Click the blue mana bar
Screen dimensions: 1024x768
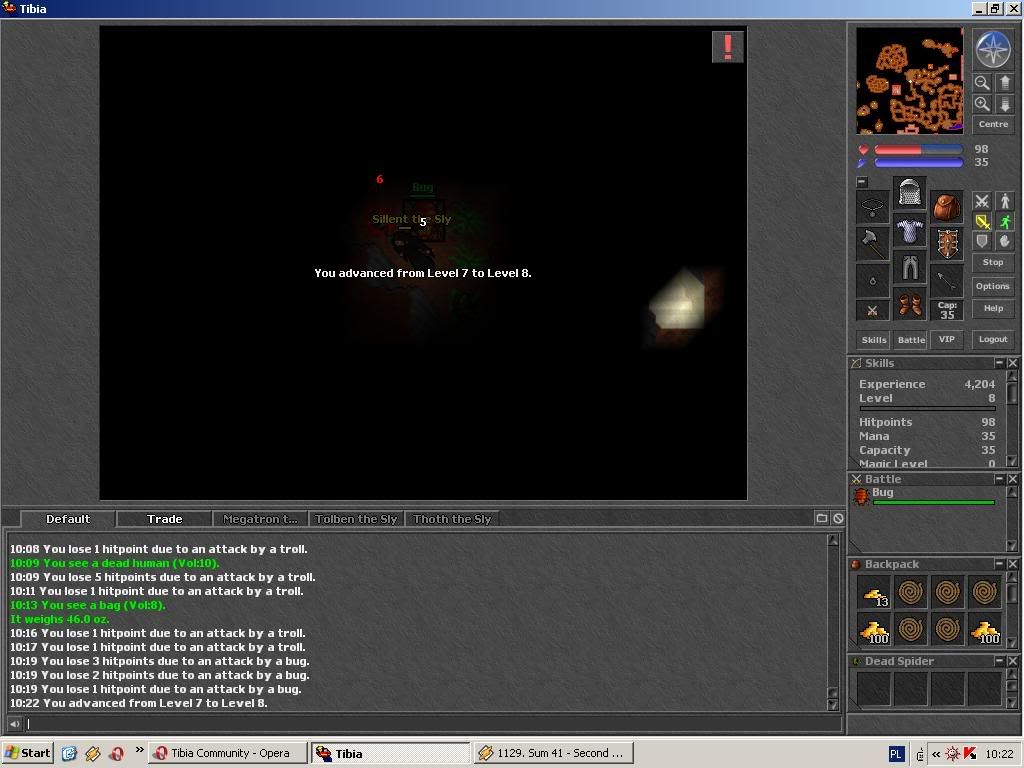tap(918, 162)
